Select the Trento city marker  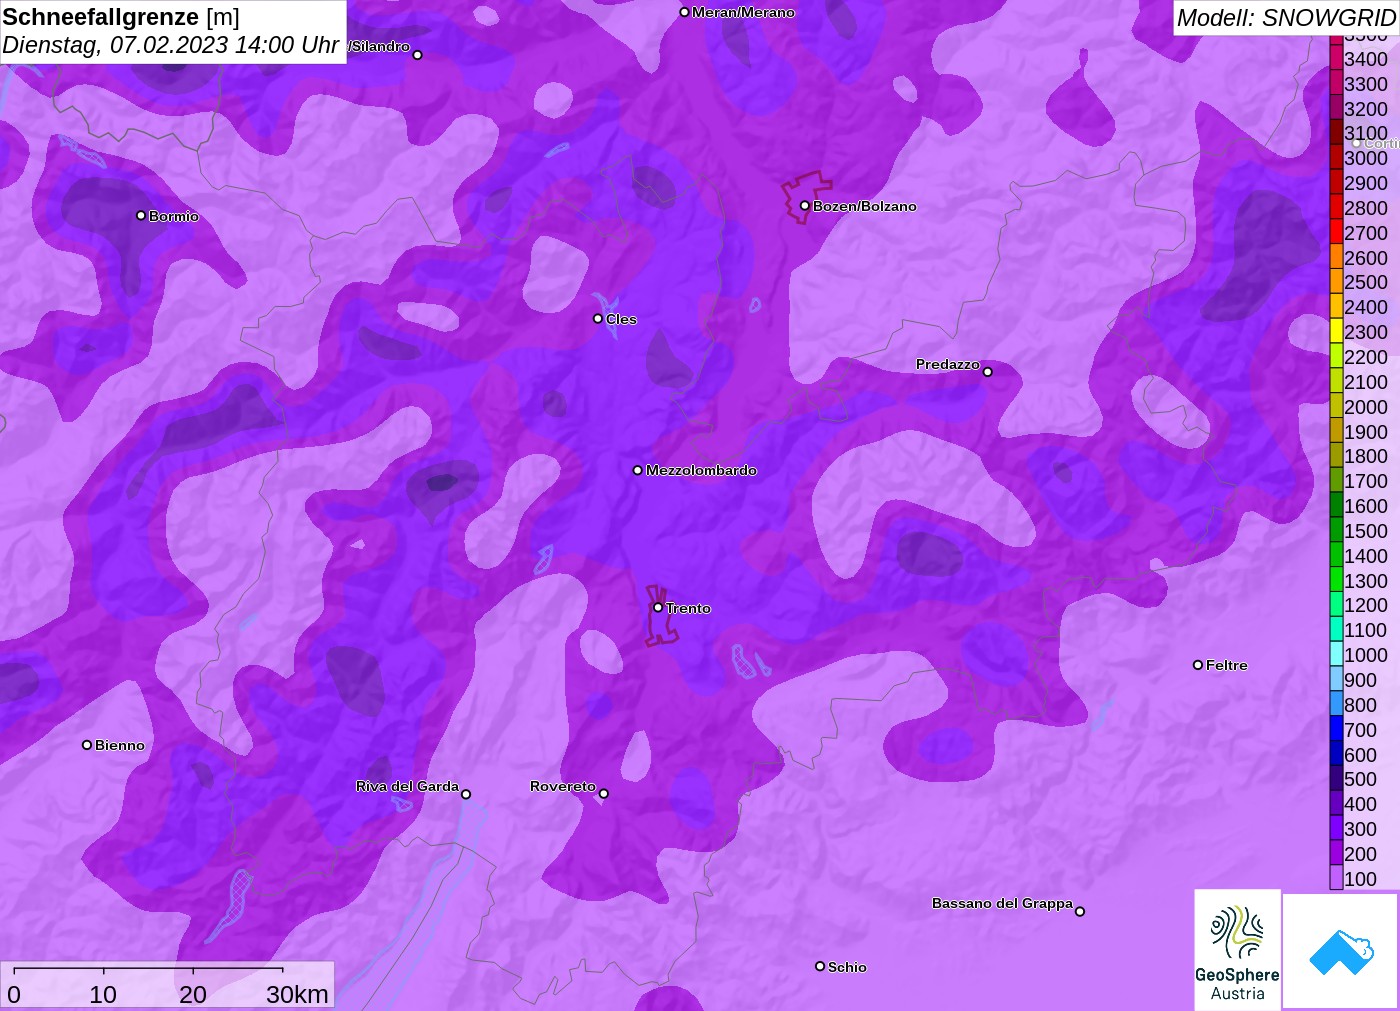coord(658,607)
